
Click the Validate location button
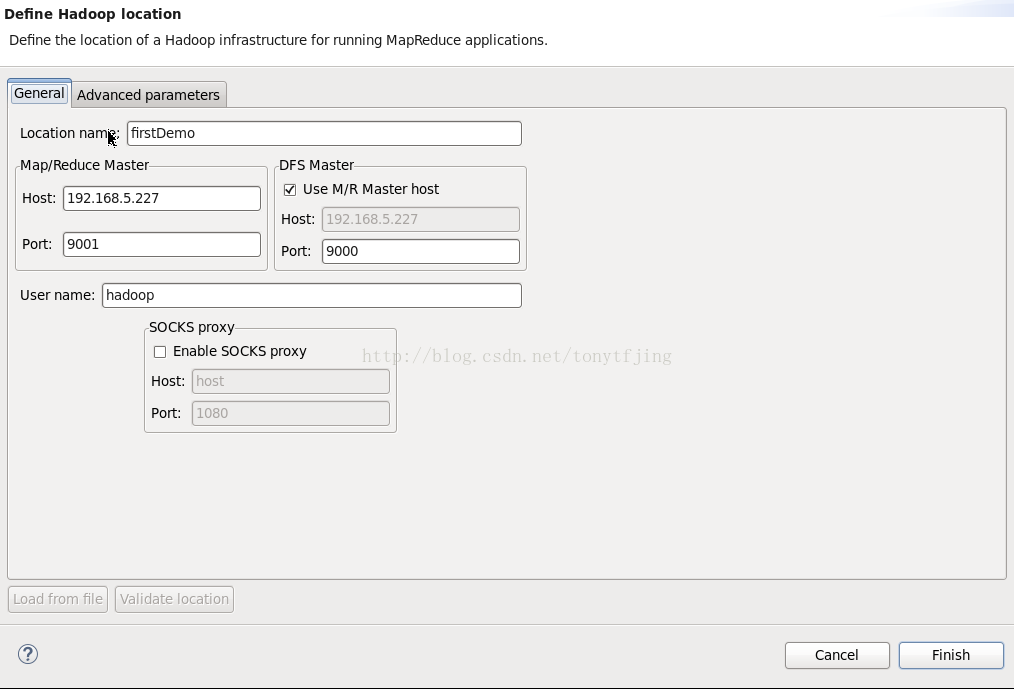click(x=174, y=599)
